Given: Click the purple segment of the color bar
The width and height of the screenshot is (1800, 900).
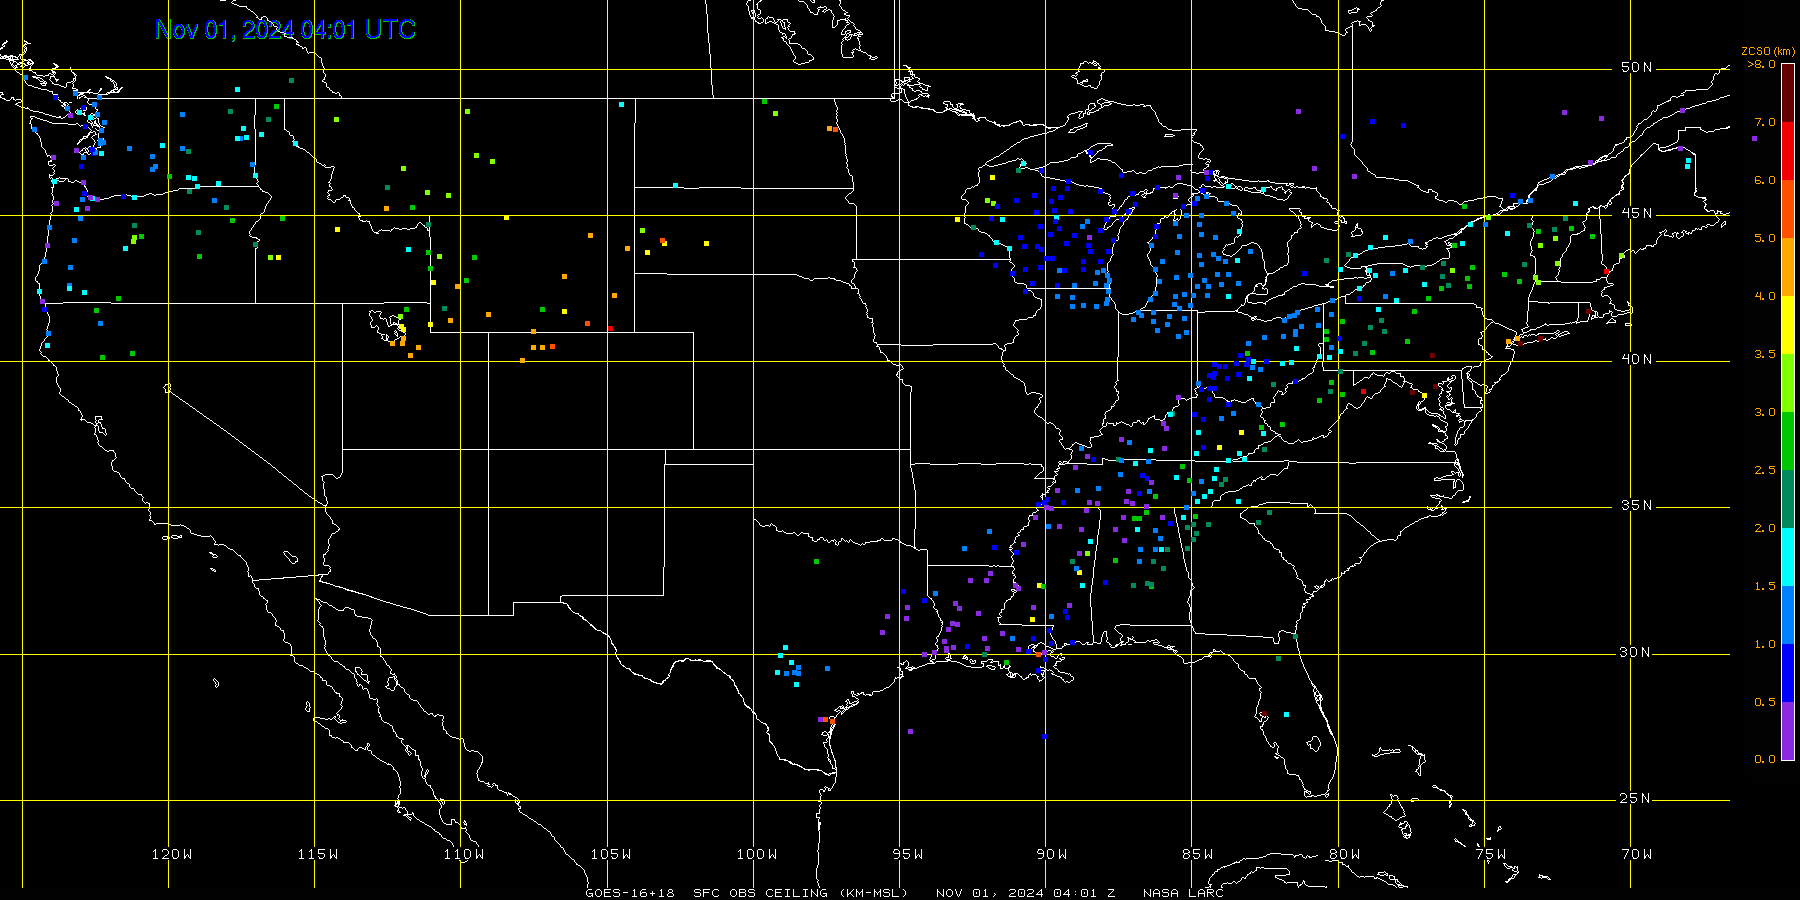Looking at the screenshot, I should (1788, 731).
